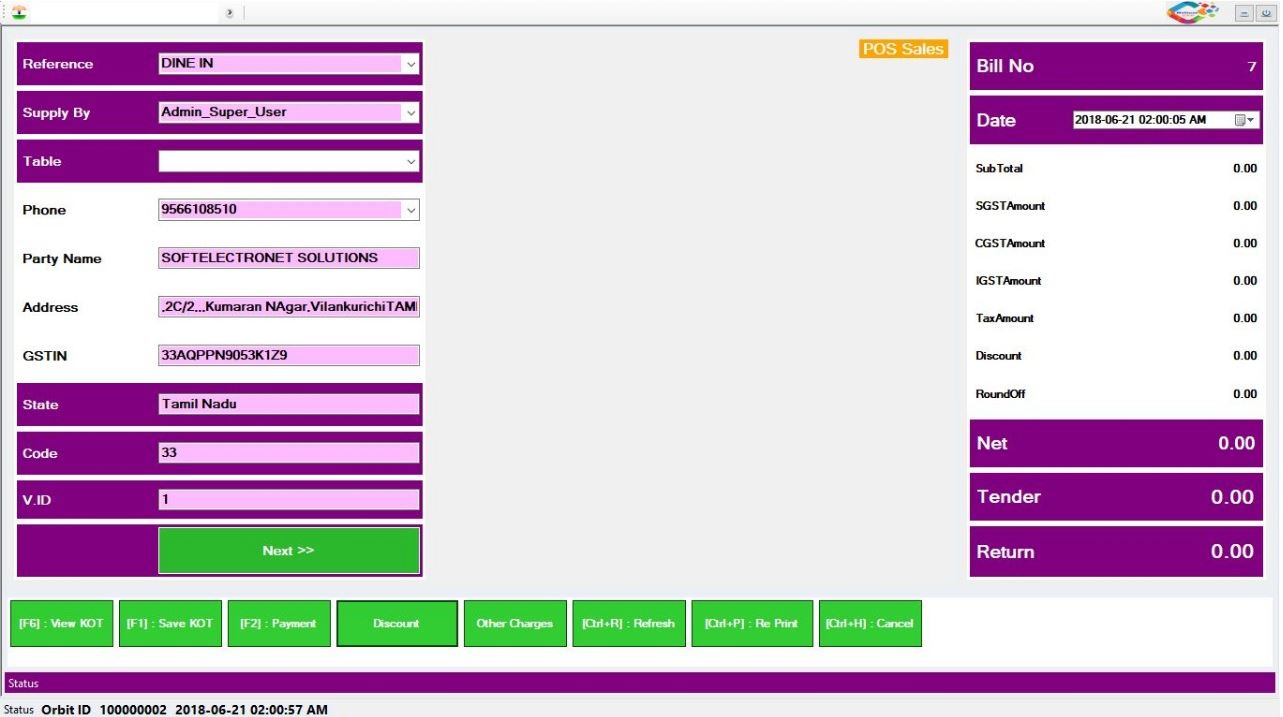
Task: Click the India flag icon in top bar
Action: tap(19, 13)
